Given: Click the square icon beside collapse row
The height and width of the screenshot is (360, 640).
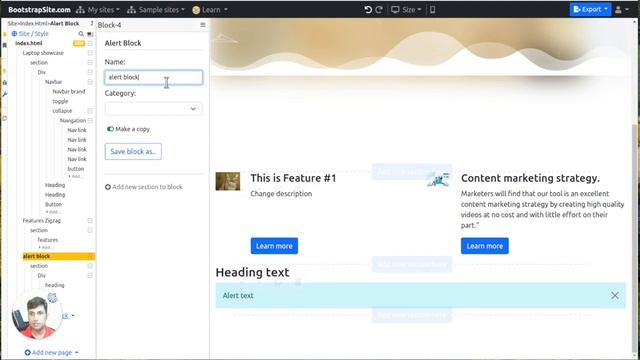Looking at the screenshot, I should pos(90,111).
